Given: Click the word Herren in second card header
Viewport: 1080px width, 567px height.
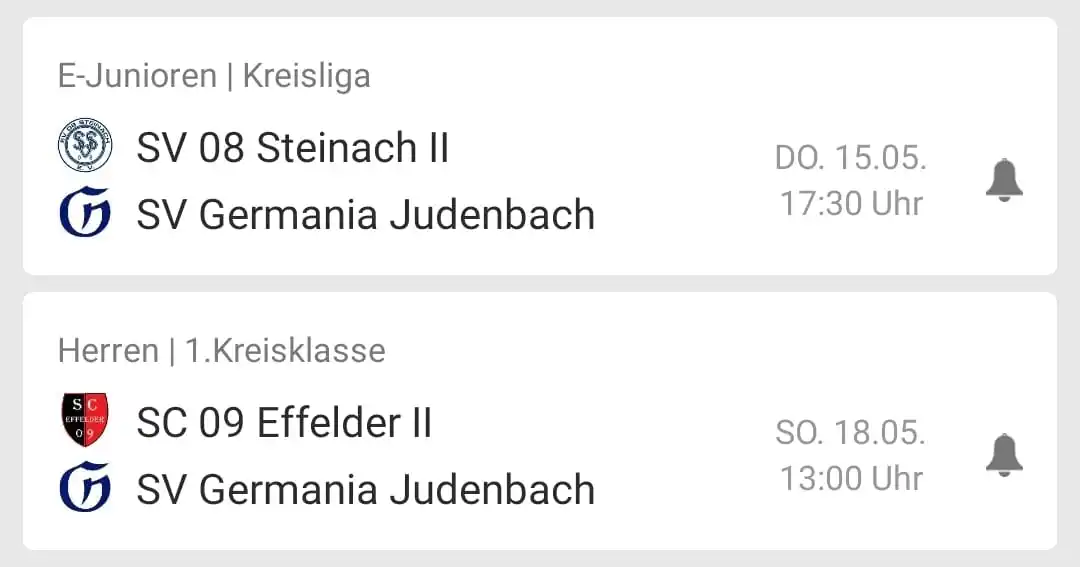Looking at the screenshot, I should (108, 351).
